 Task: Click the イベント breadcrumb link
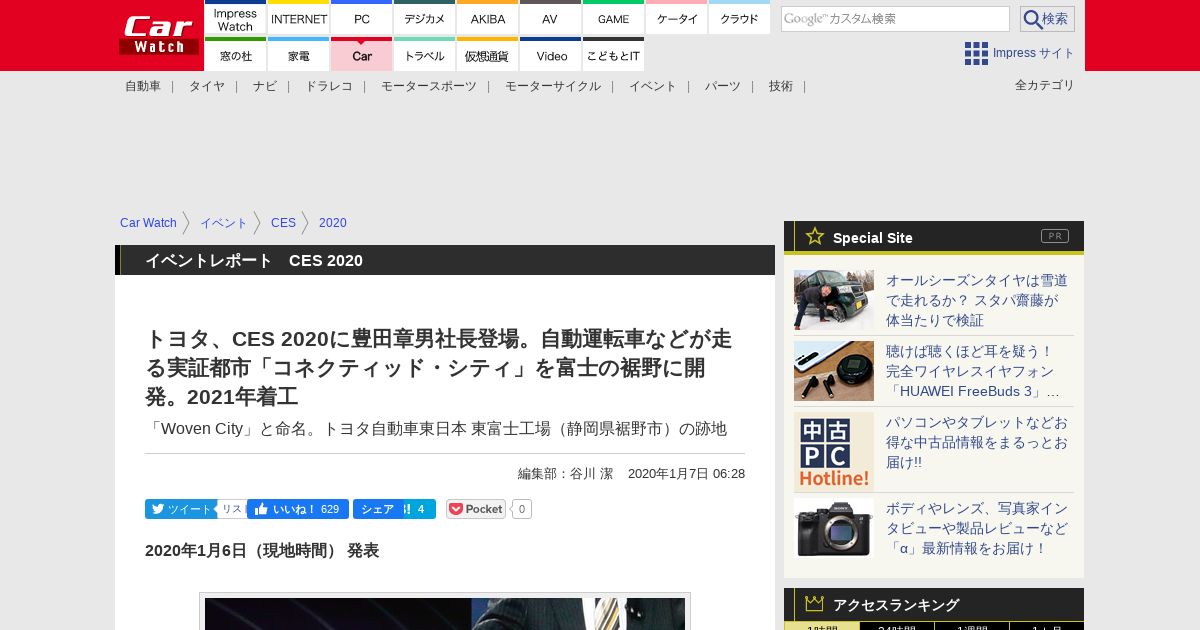[x=224, y=223]
